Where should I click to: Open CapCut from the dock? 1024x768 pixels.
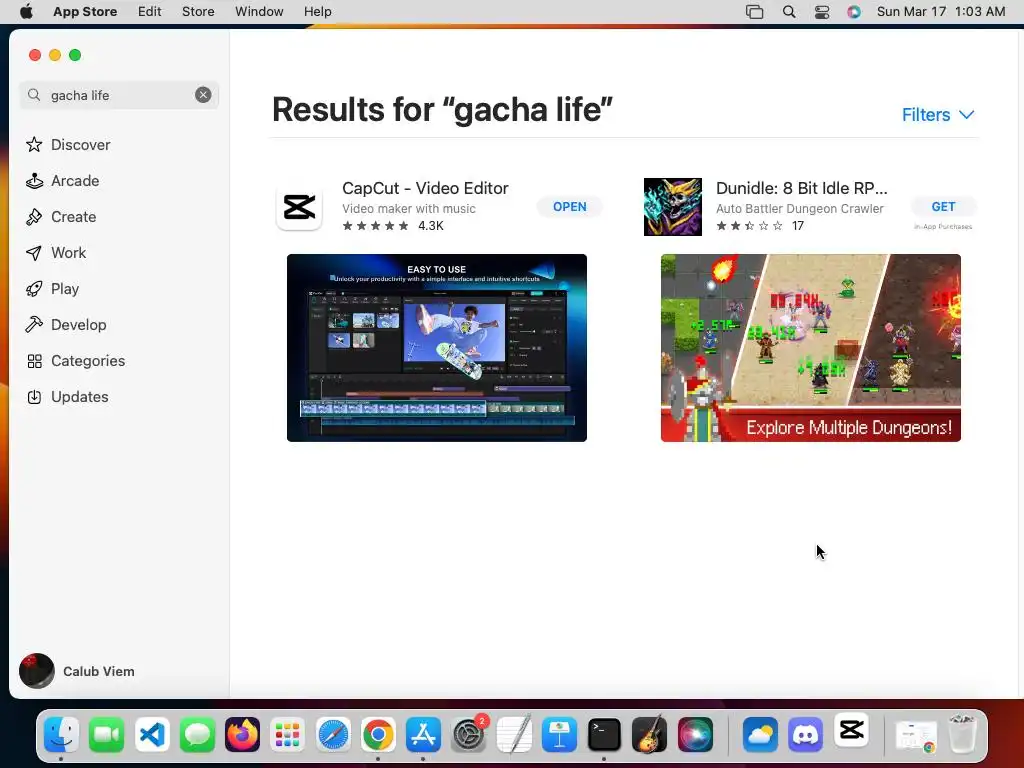[851, 730]
